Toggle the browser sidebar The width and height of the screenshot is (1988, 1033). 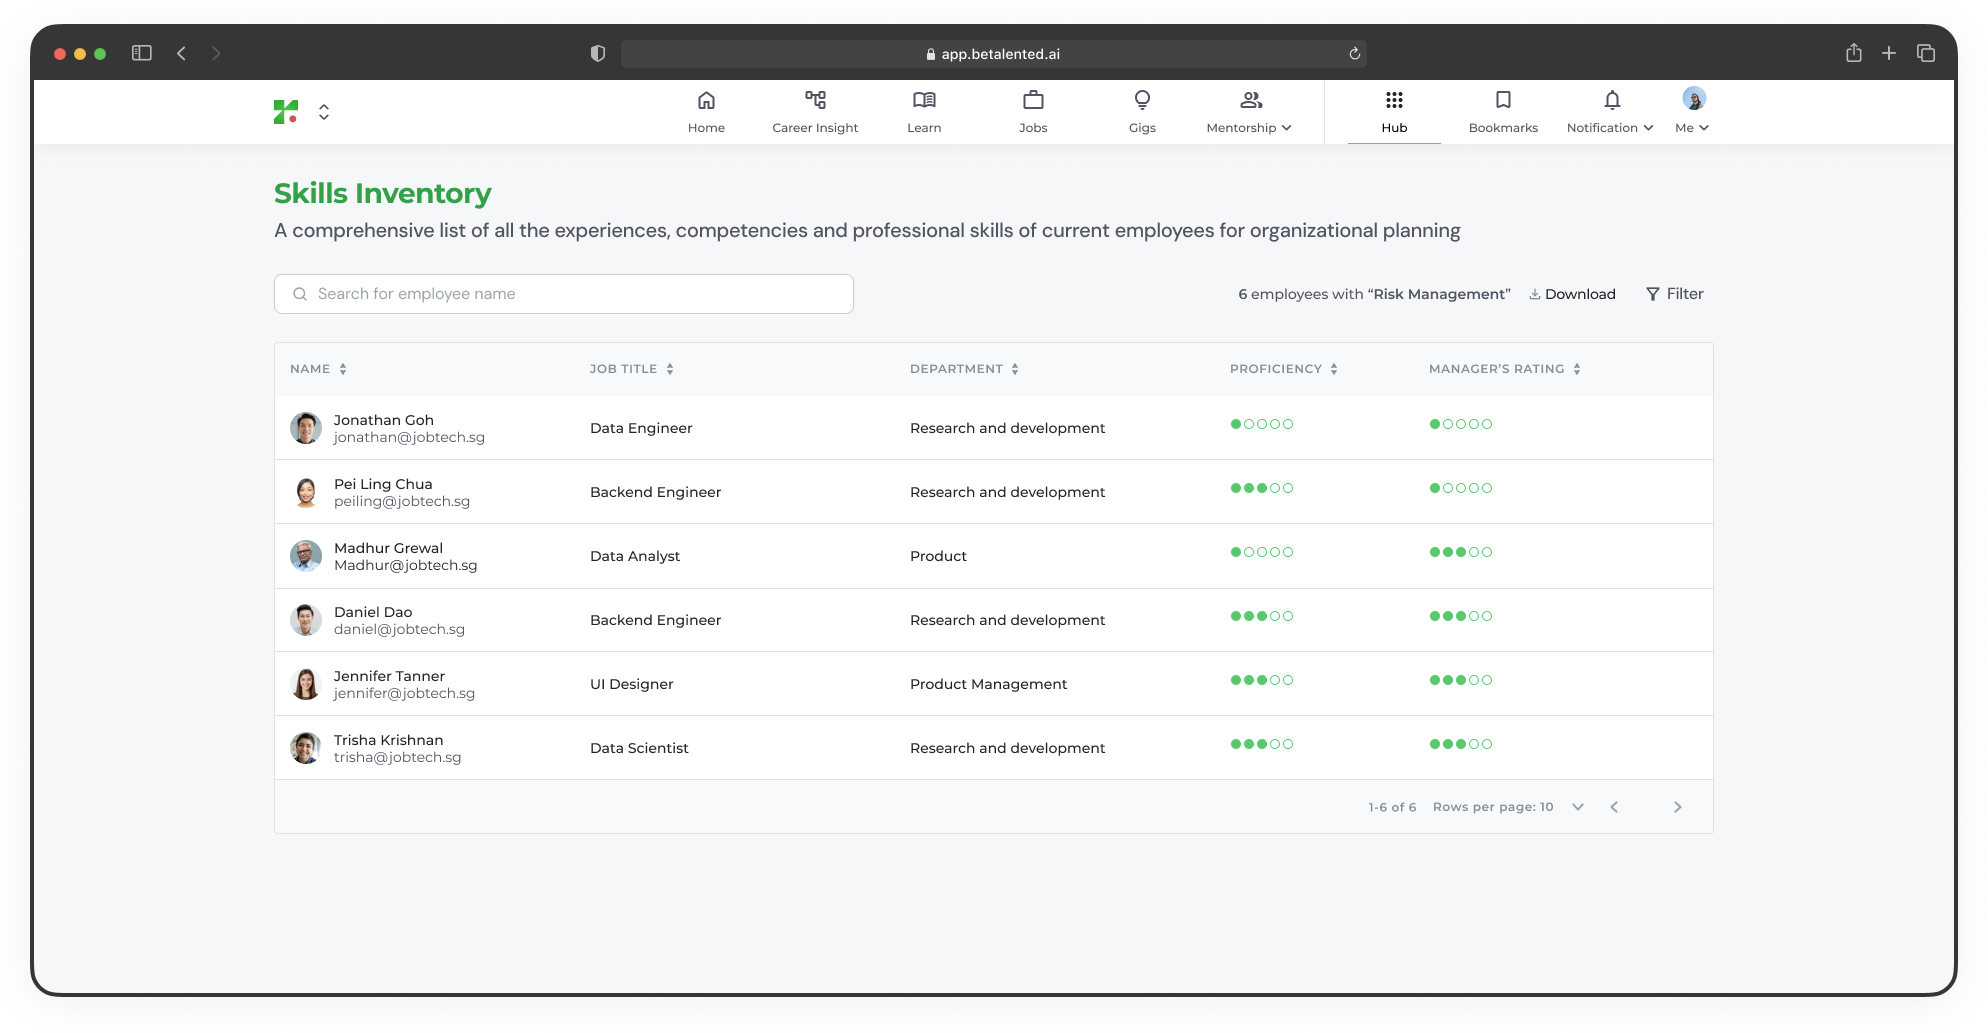point(142,53)
